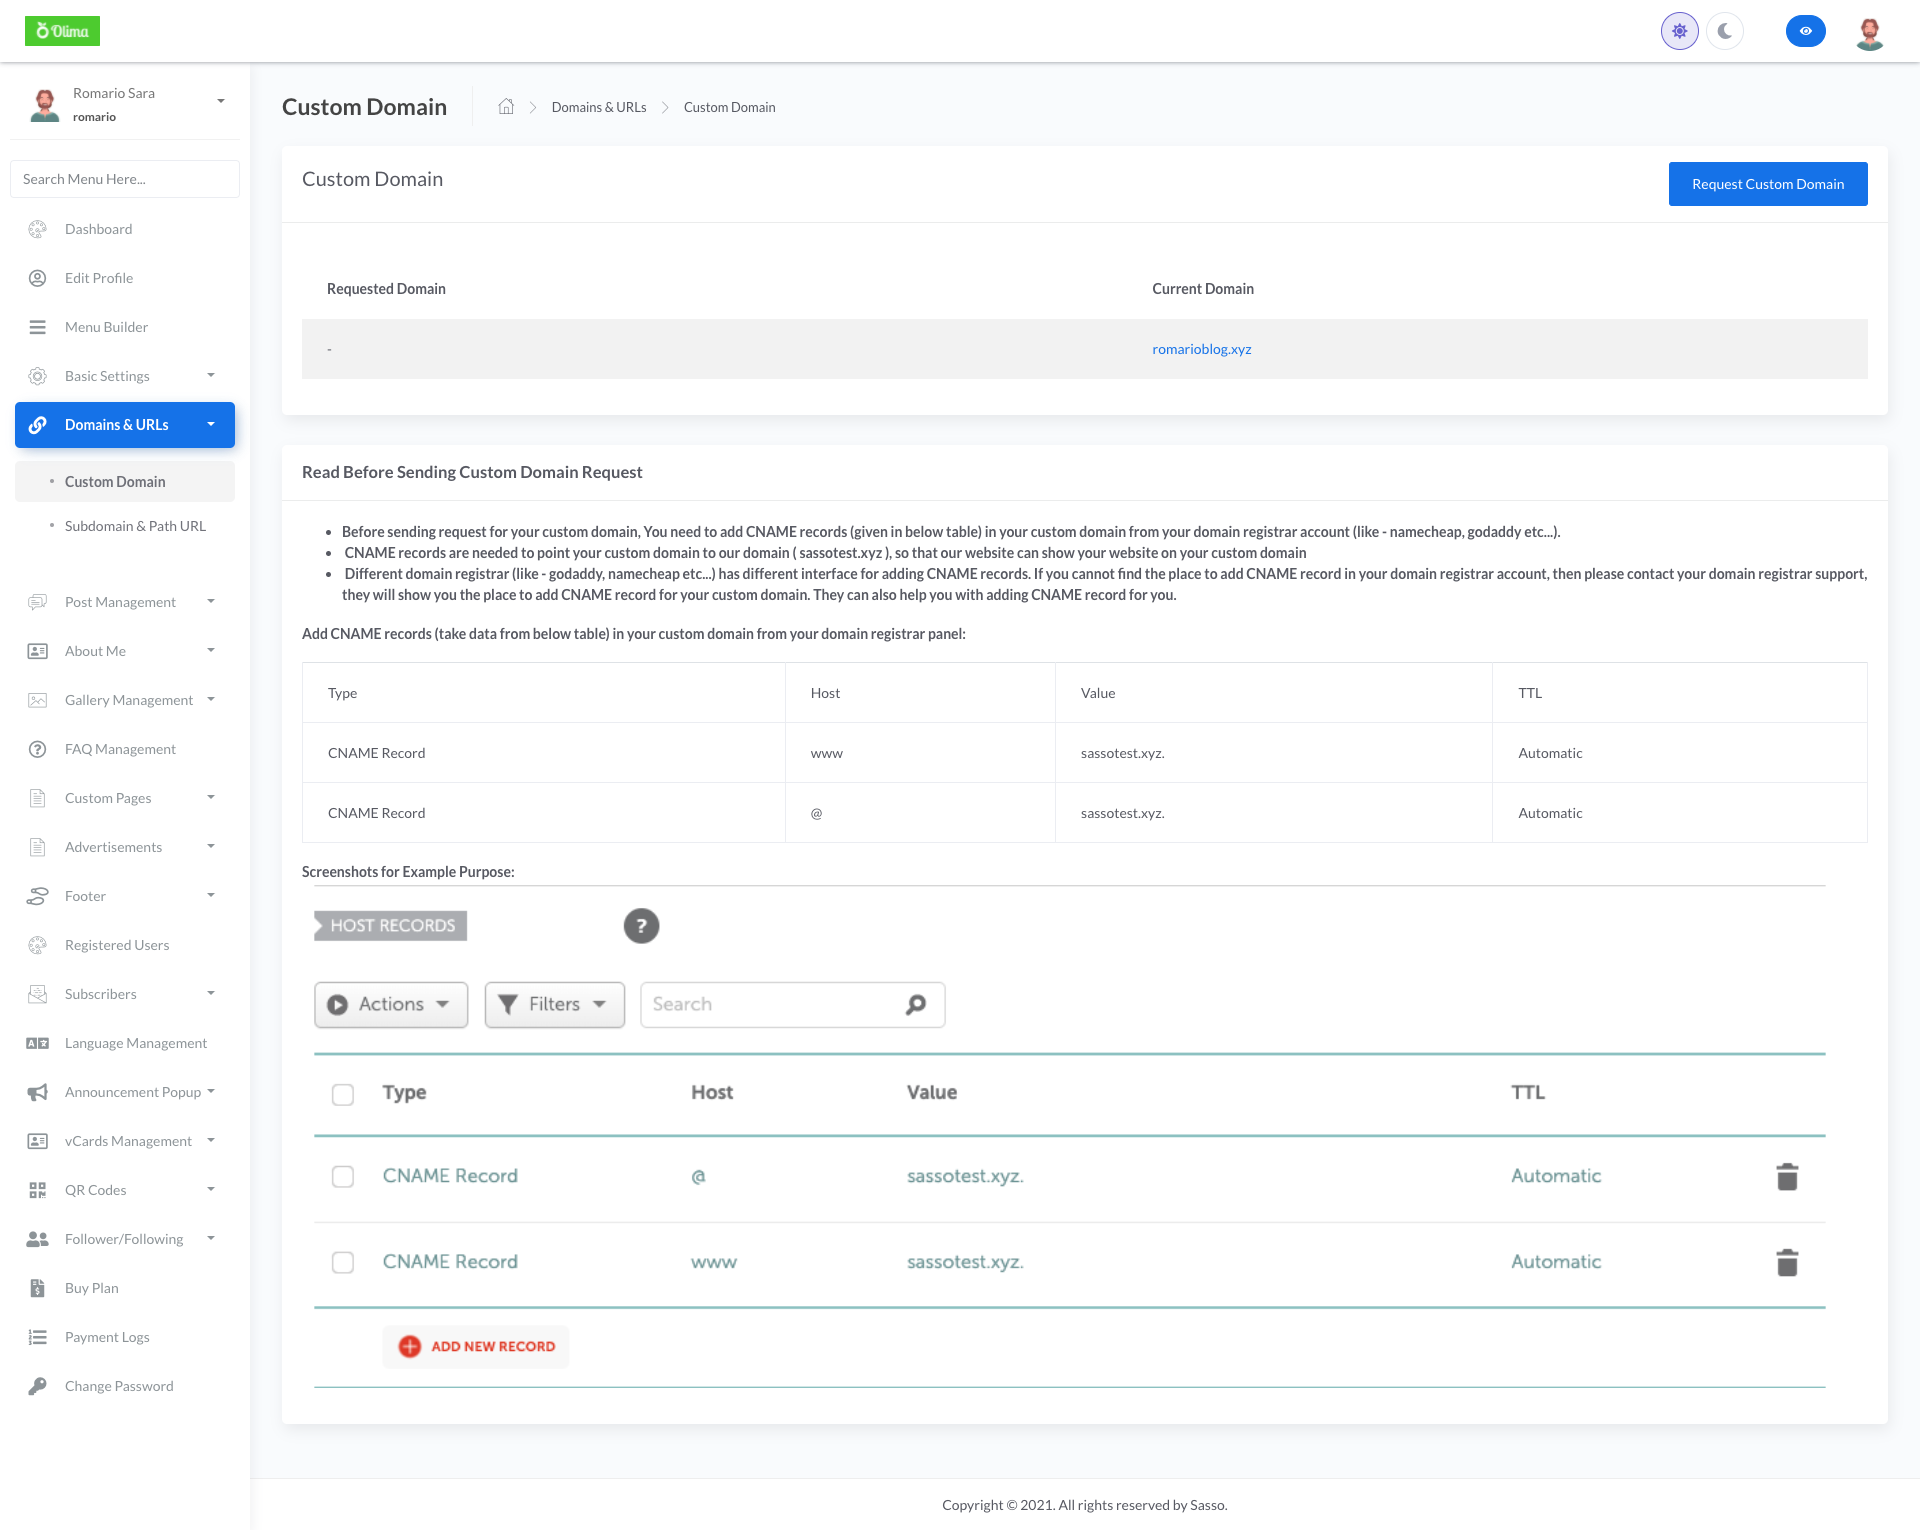The height and width of the screenshot is (1530, 1920).
Task: Click trash icon for the www record
Action: click(x=1787, y=1263)
